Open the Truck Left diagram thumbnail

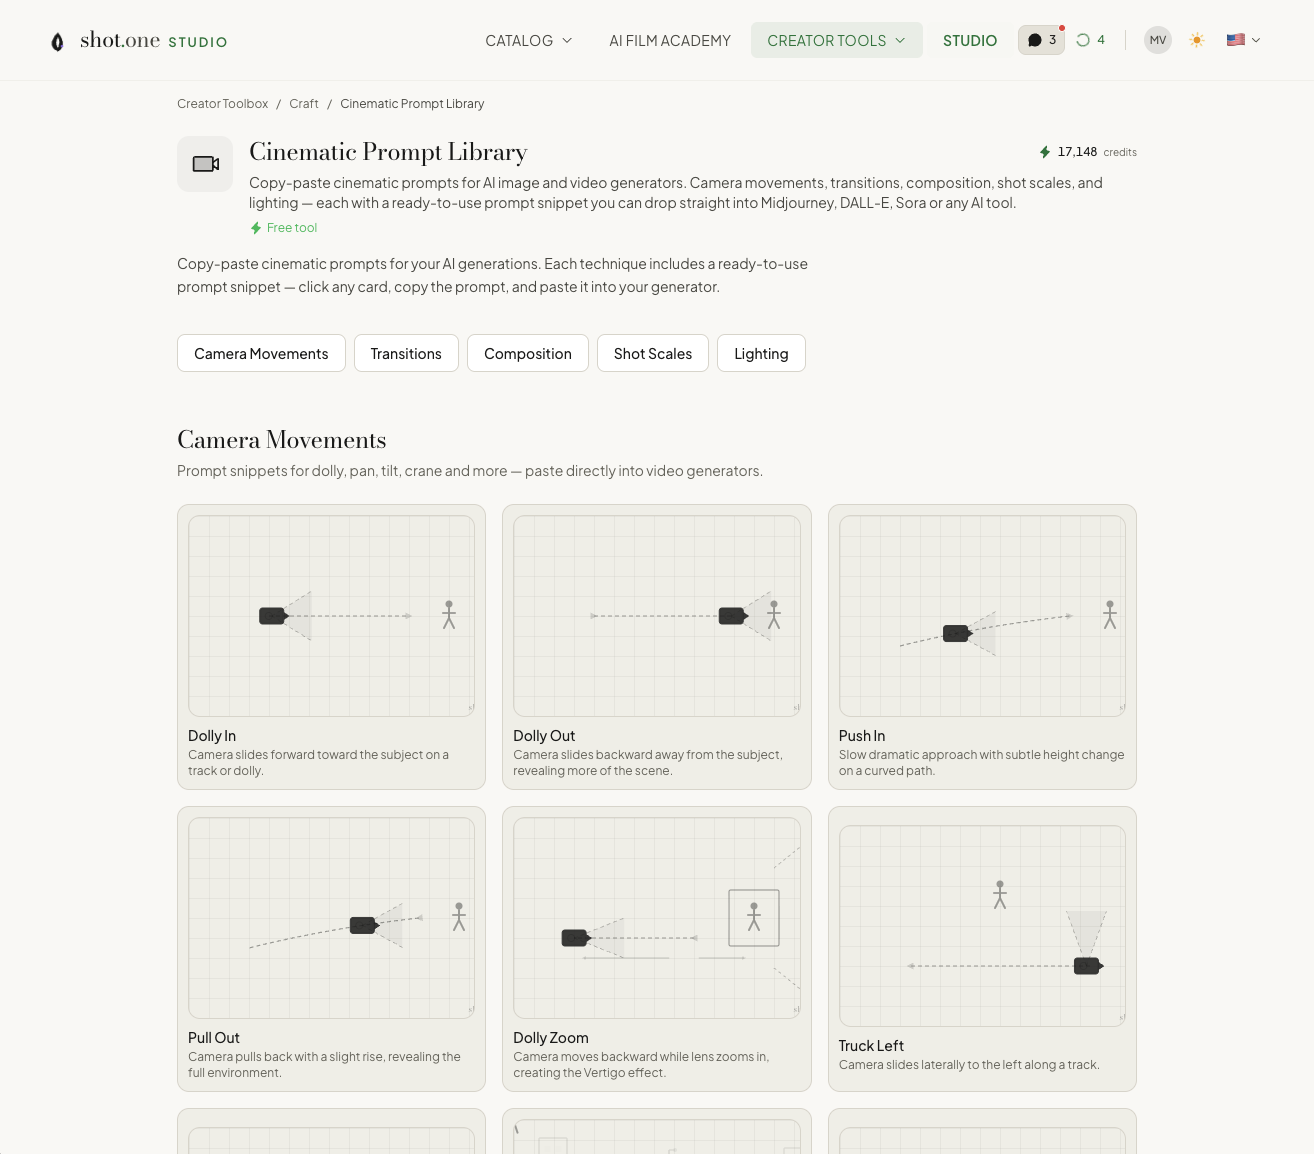[982, 926]
